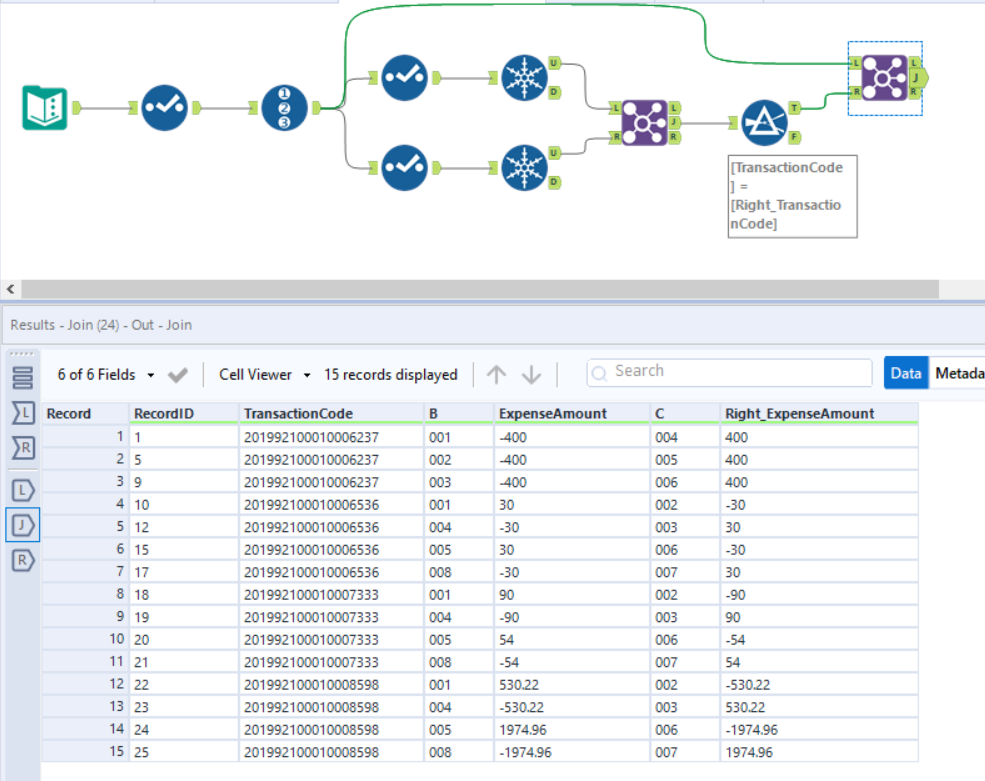Click the upper Unique tool's D anchor
The width and height of the screenshot is (985, 781).
tap(554, 92)
